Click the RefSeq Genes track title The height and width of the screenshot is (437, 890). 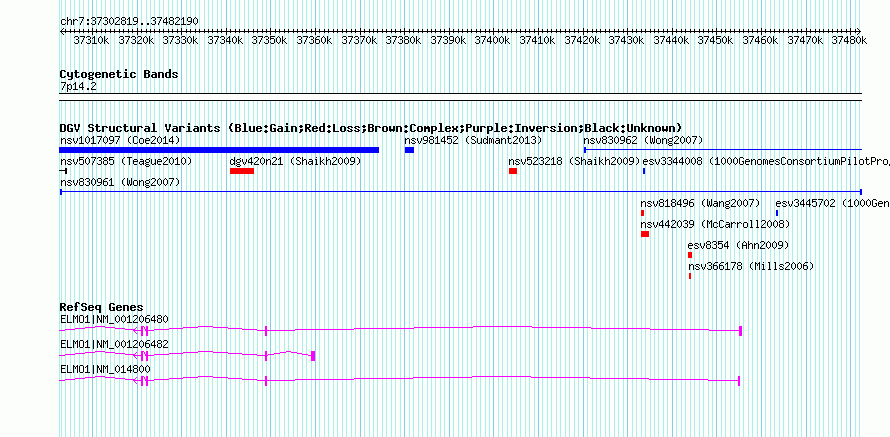coord(102,308)
